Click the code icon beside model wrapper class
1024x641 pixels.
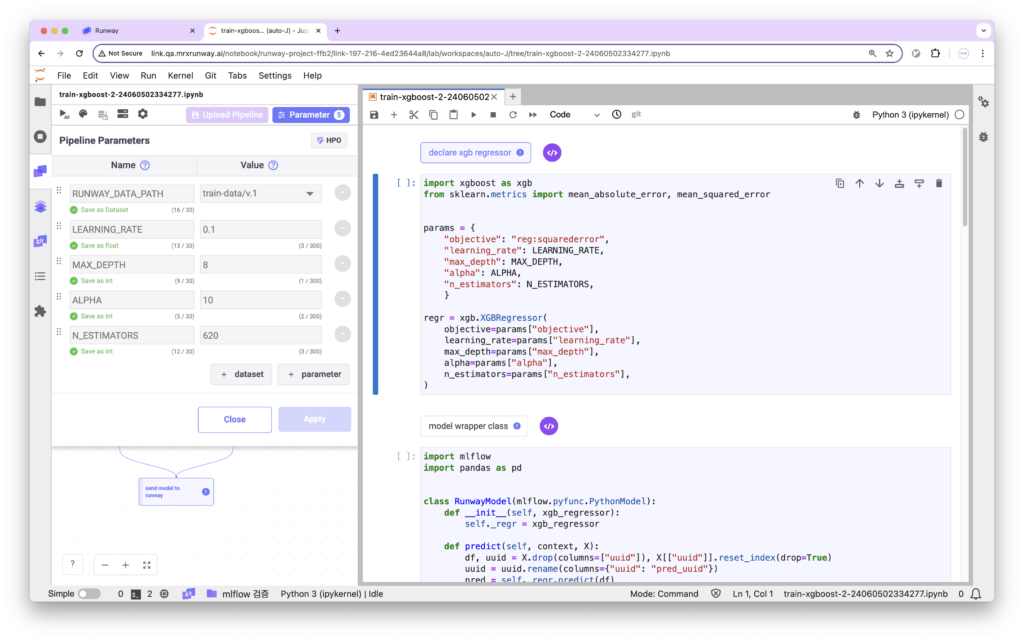[549, 426]
